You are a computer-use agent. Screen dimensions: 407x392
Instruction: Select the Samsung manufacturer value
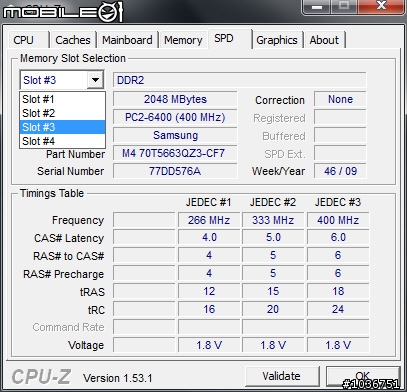click(175, 135)
